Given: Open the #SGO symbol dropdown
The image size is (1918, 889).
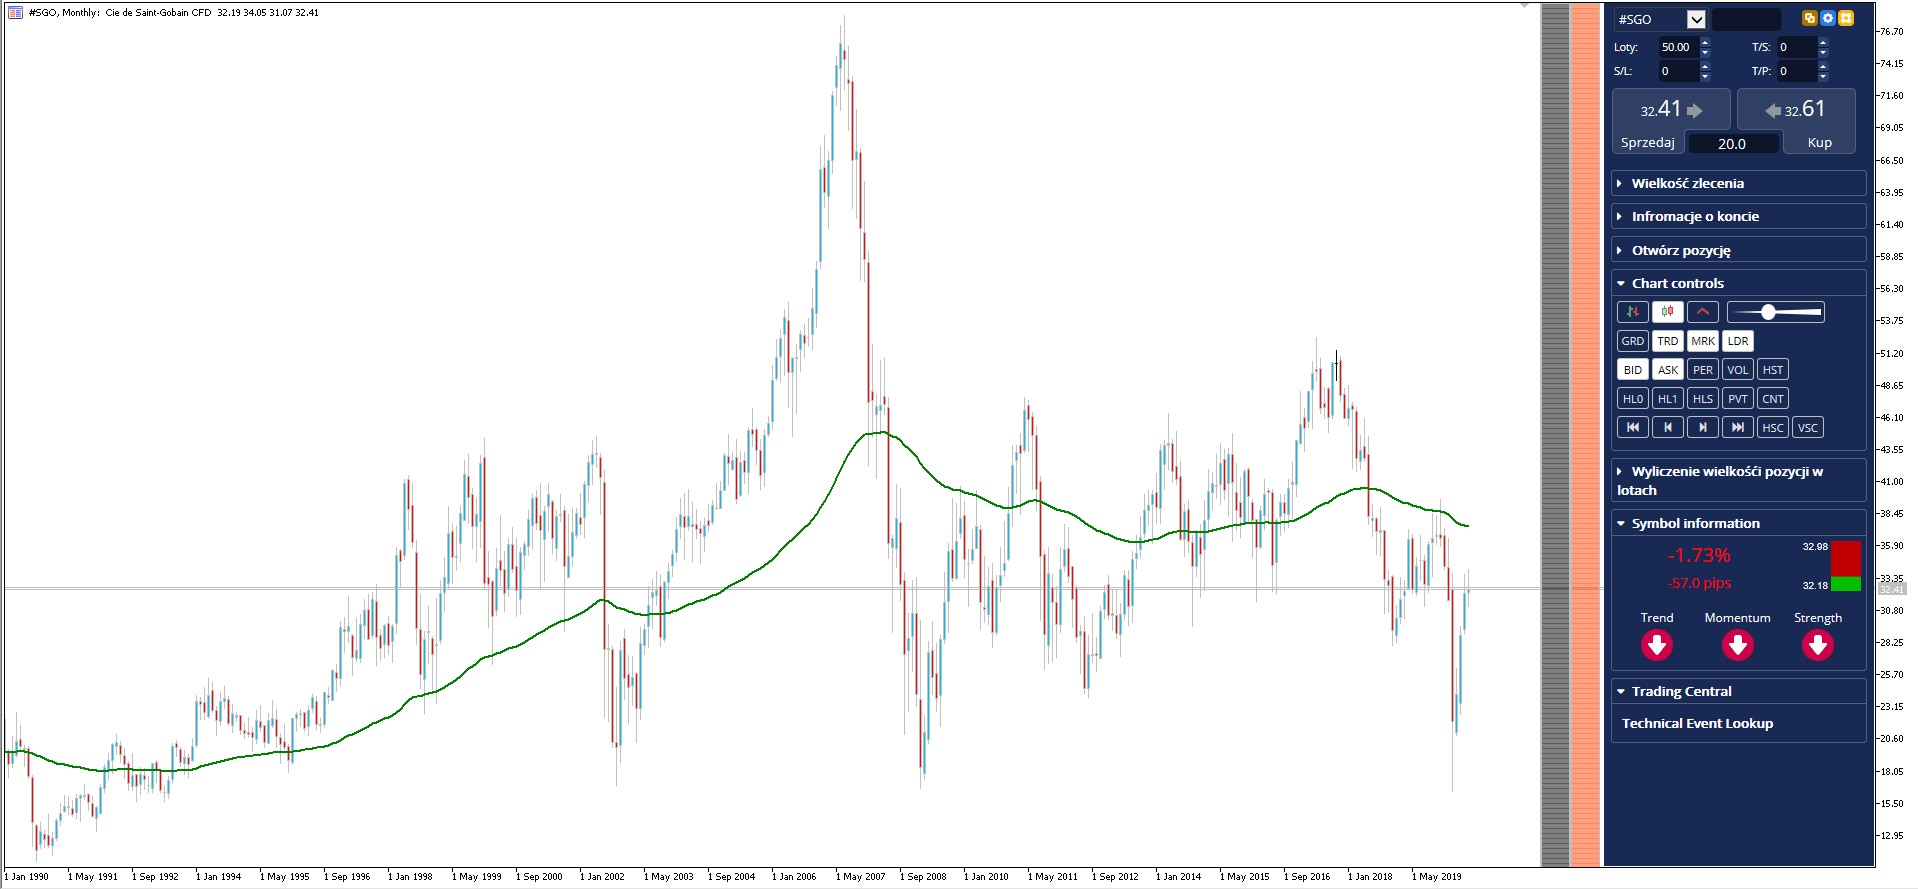Looking at the screenshot, I should click(1696, 19).
